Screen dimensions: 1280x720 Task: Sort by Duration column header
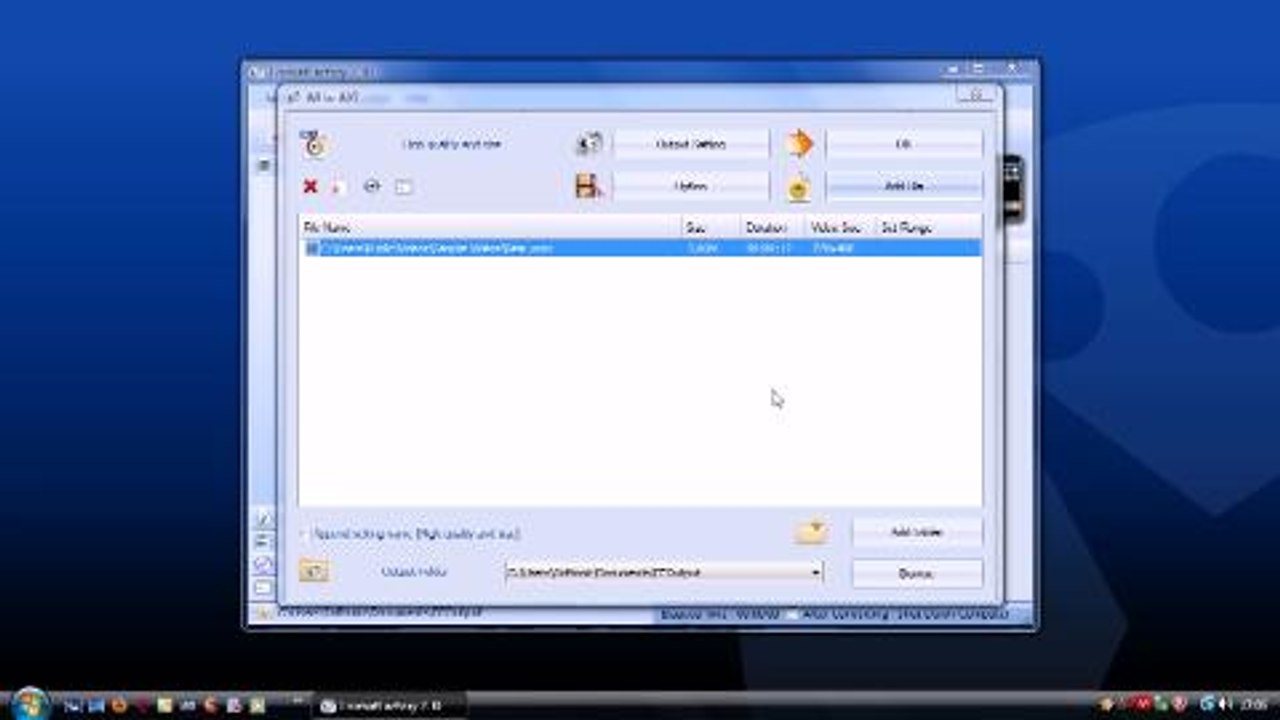tap(772, 228)
